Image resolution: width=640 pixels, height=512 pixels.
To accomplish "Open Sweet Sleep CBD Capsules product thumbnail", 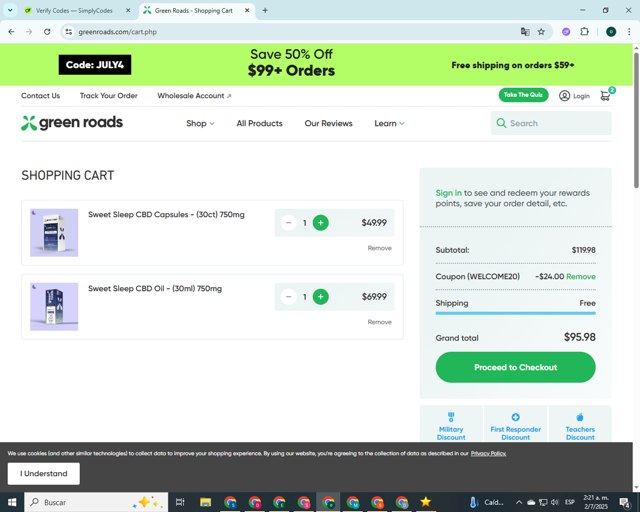I will pos(54,233).
